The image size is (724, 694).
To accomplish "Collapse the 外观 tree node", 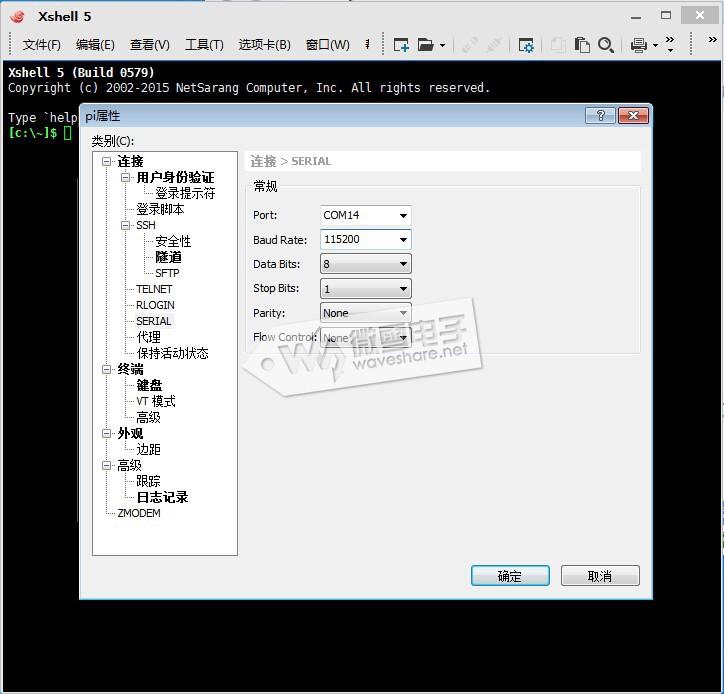I will pos(107,433).
